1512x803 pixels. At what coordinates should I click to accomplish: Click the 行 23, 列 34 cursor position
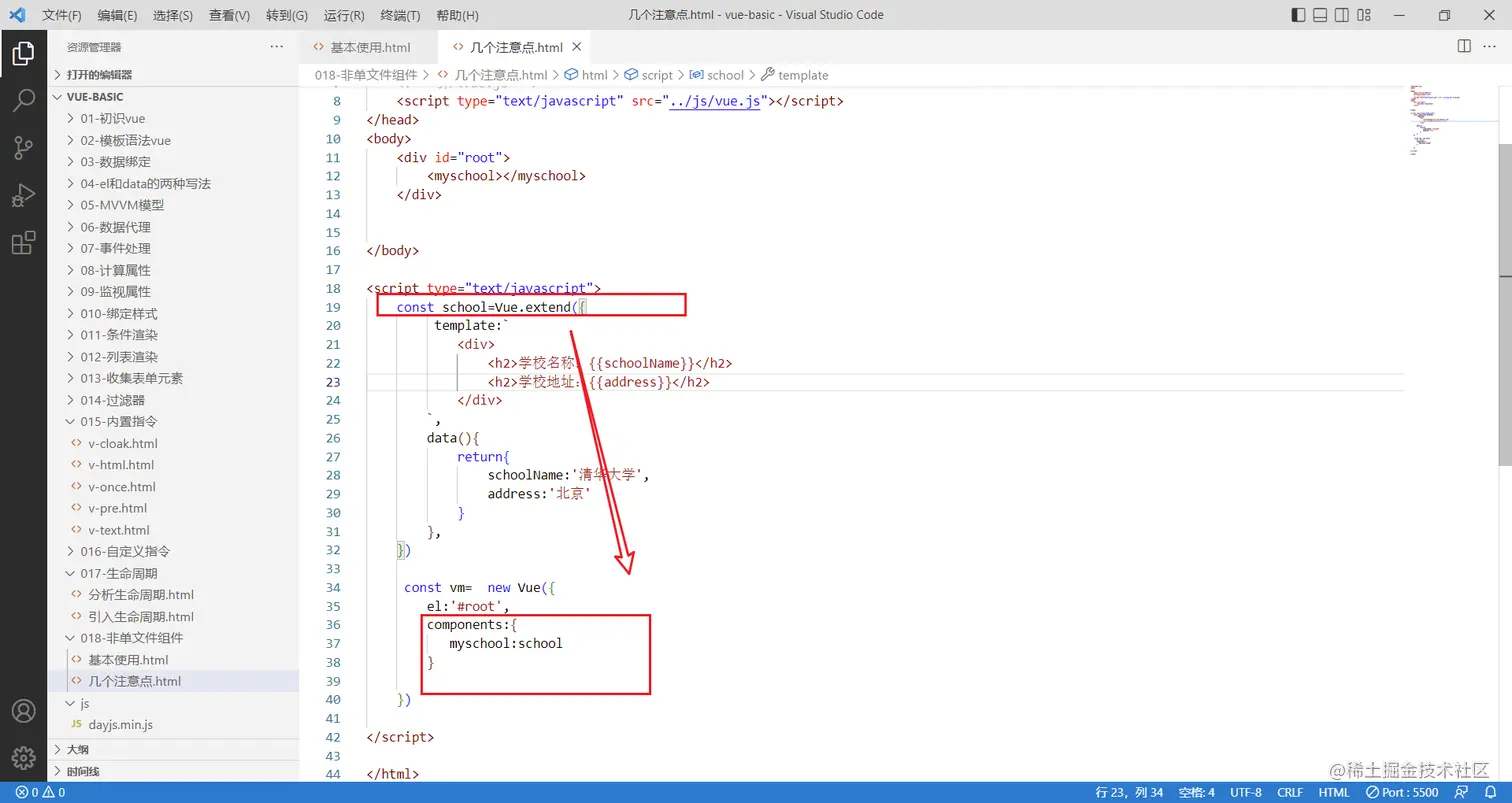coord(1129,793)
